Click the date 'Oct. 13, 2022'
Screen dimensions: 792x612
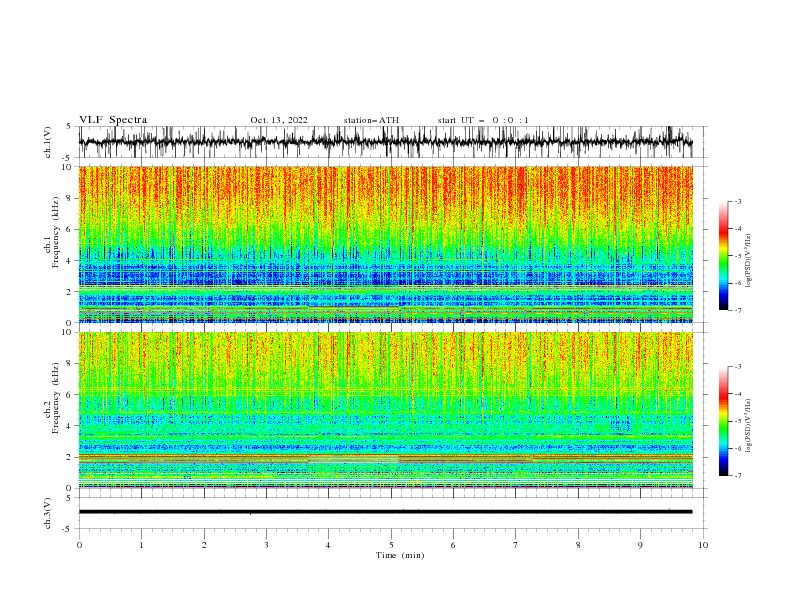coord(279,120)
